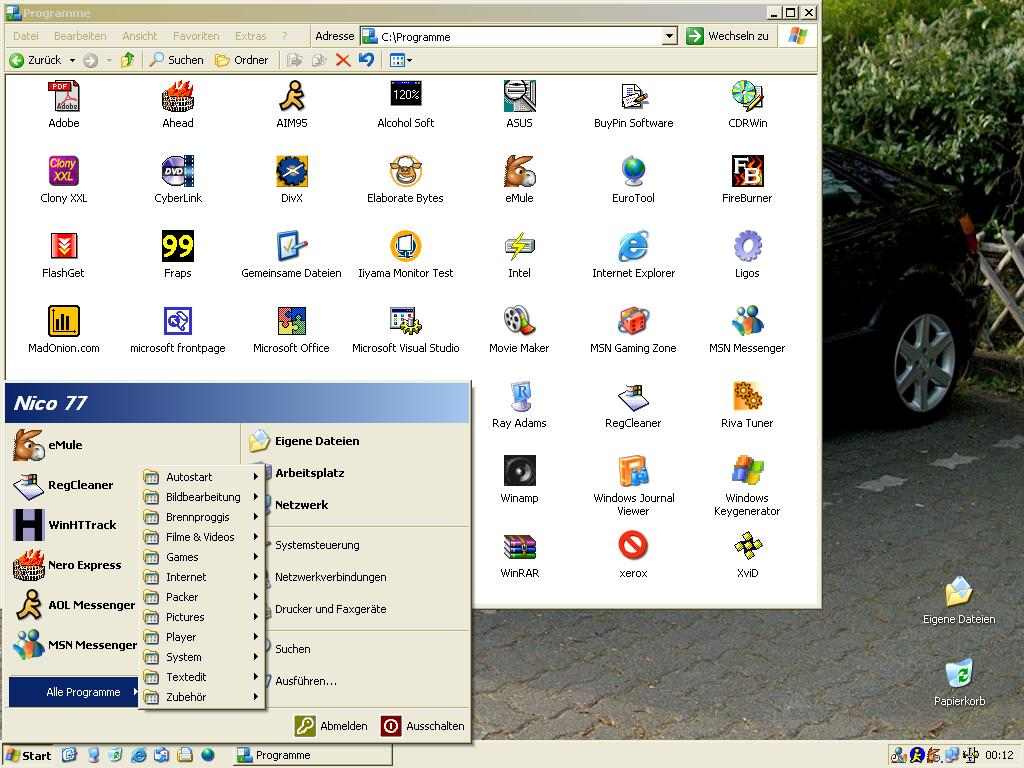Select the Elaborate Bytes icon
Viewport: 1024px width, 768px height.
pos(406,171)
